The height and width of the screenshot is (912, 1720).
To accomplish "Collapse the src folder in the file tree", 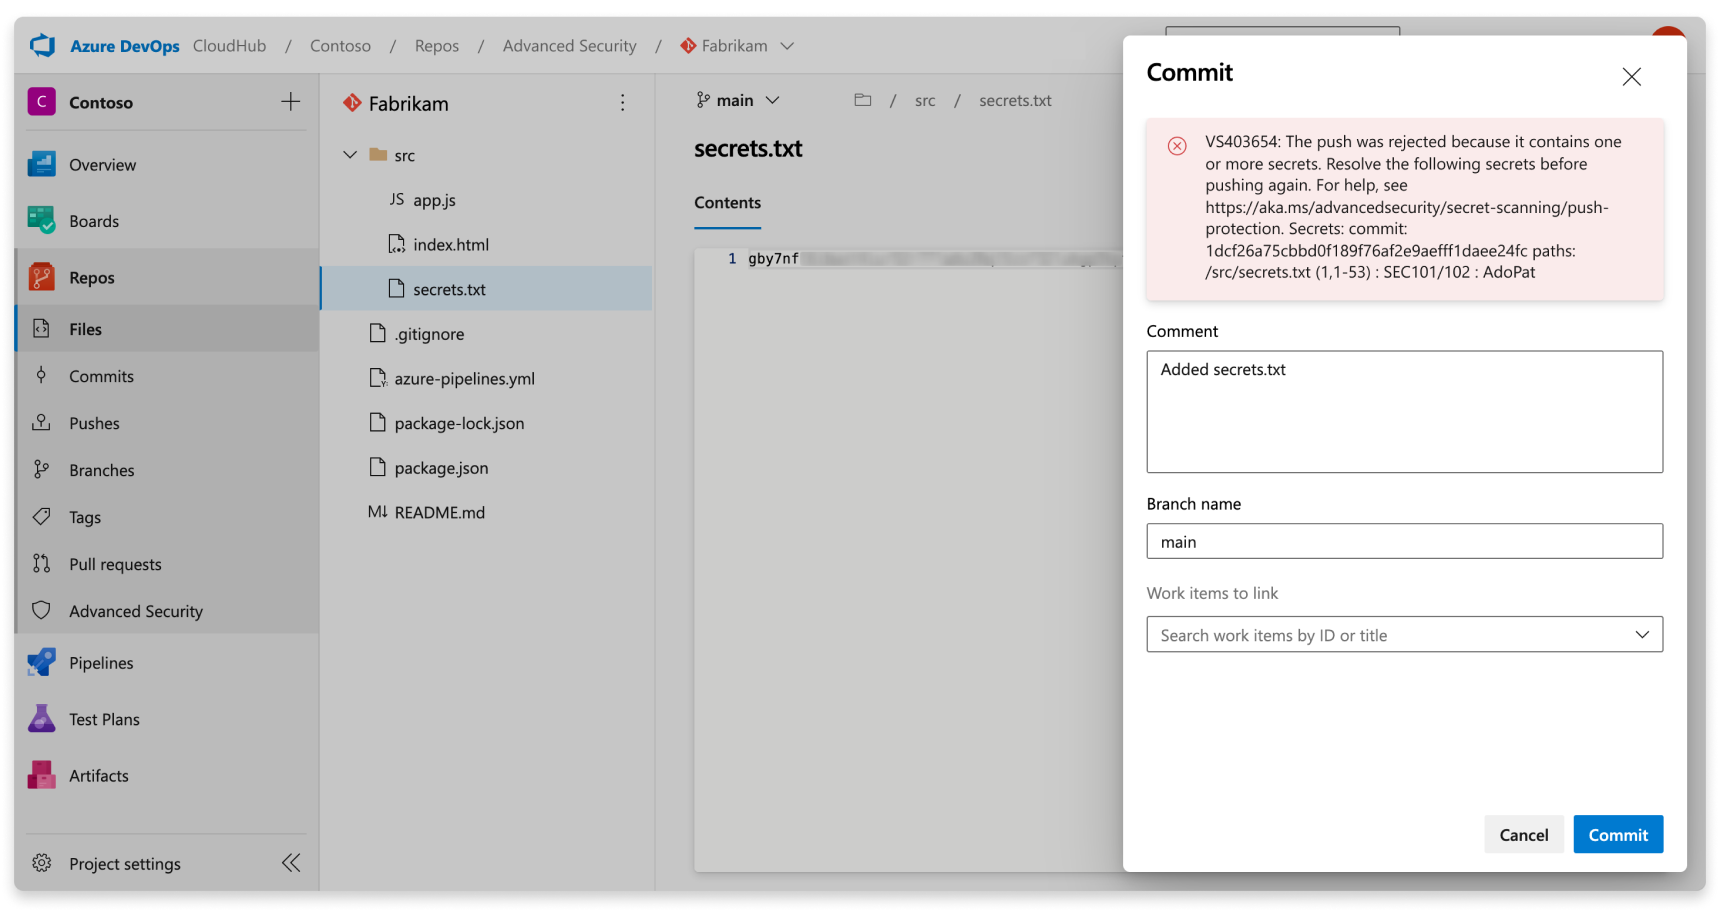I will [x=349, y=155].
